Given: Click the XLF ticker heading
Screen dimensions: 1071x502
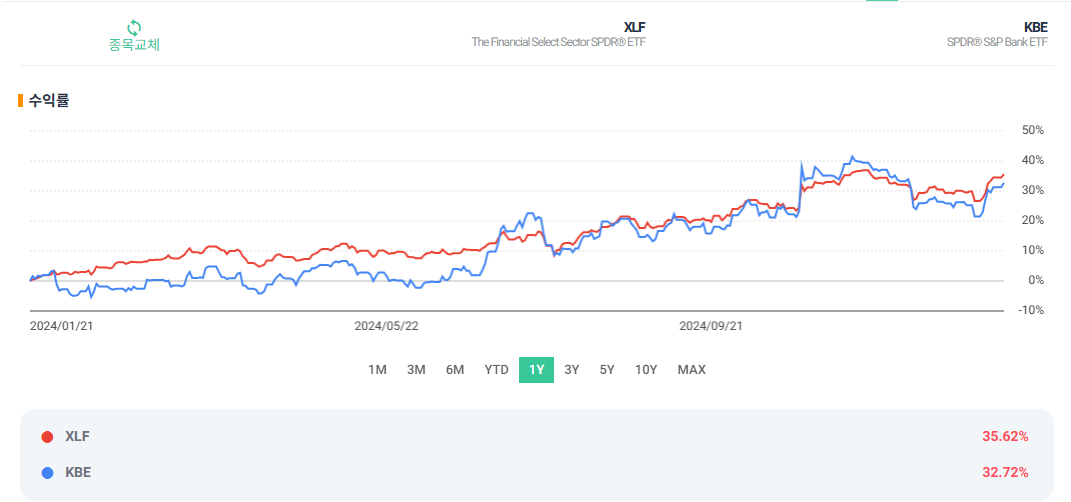Looking at the screenshot, I should click(635, 27).
